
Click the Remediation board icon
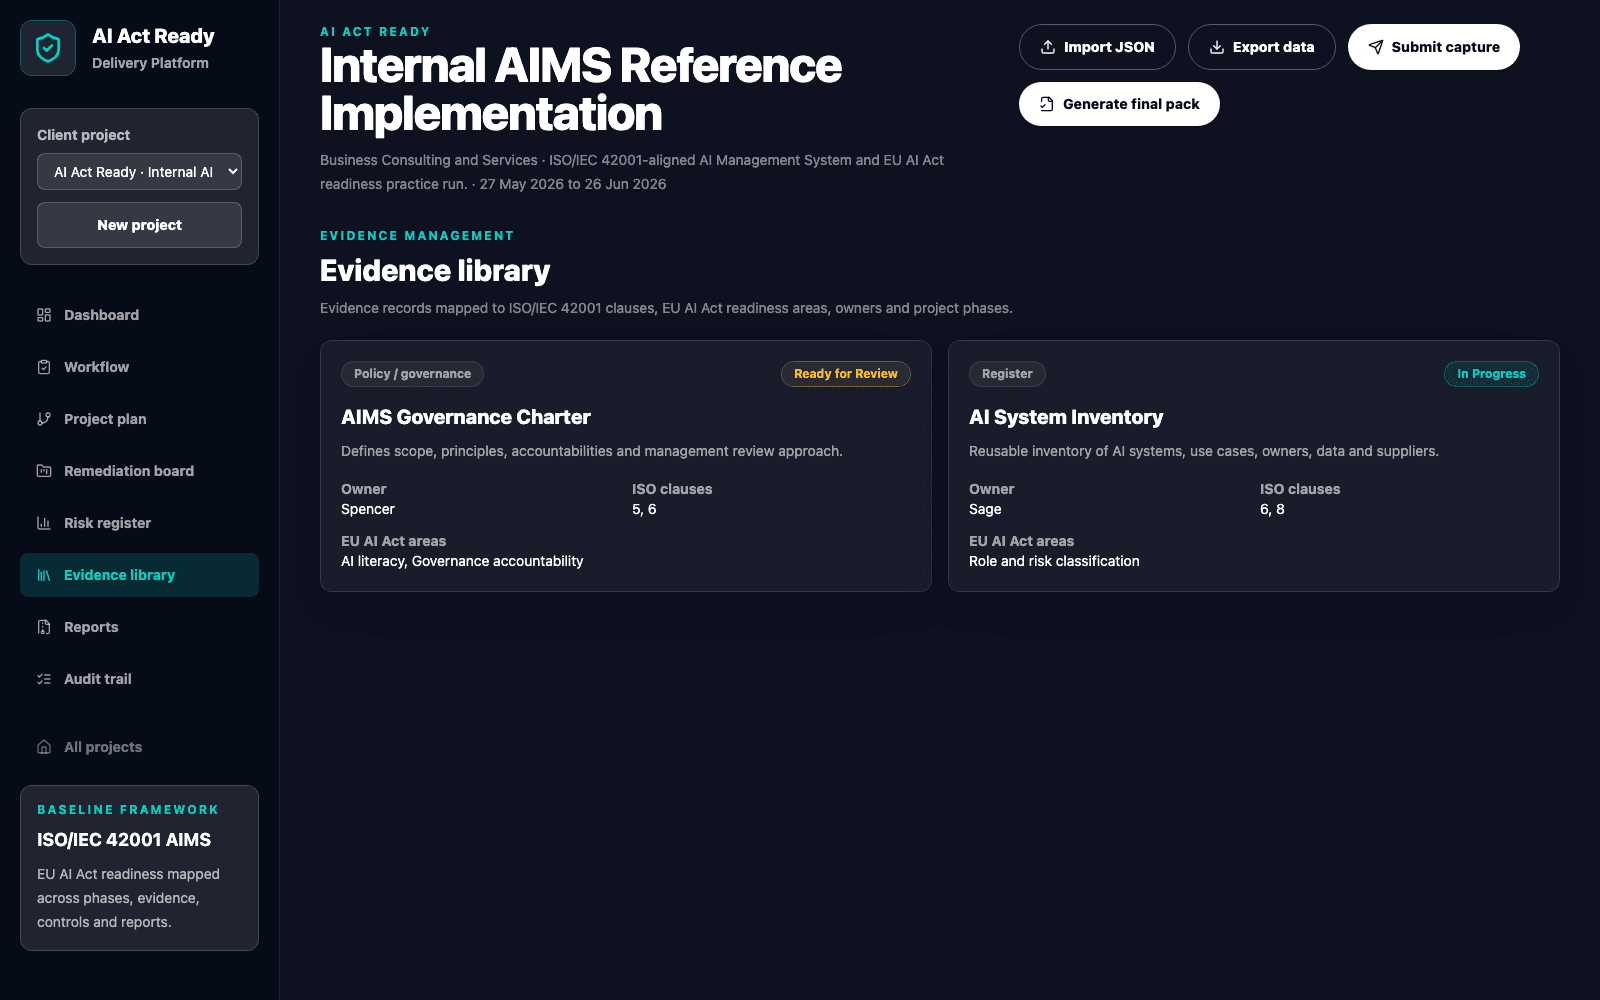point(44,471)
